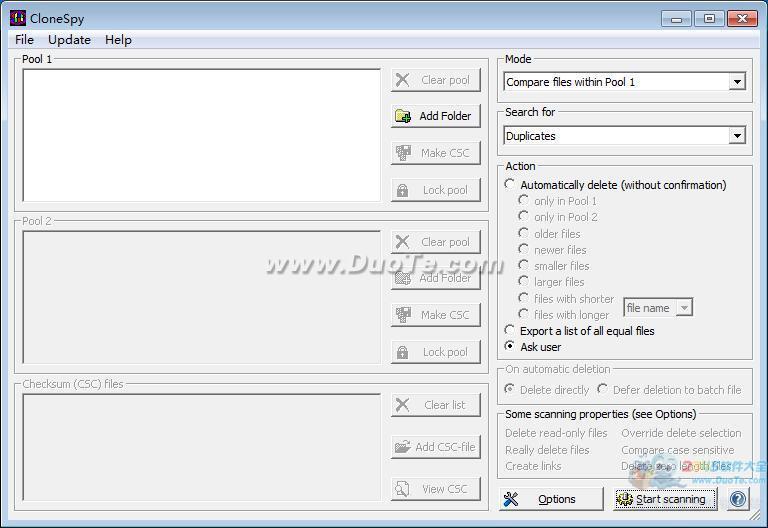Screen dimensions: 768x528
Task: Select larger files radio
Action: pos(524,282)
